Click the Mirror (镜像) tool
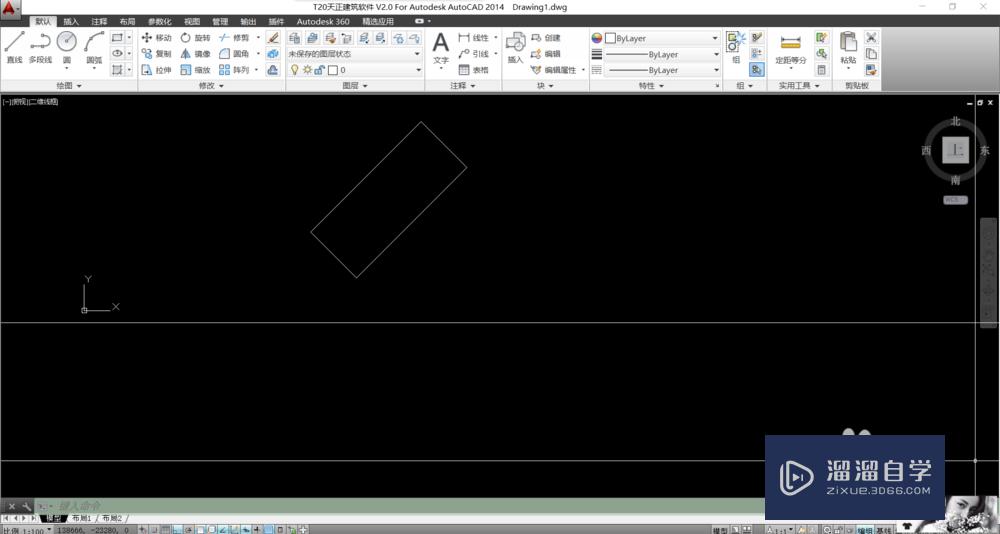The height and width of the screenshot is (534, 1000). pos(195,54)
